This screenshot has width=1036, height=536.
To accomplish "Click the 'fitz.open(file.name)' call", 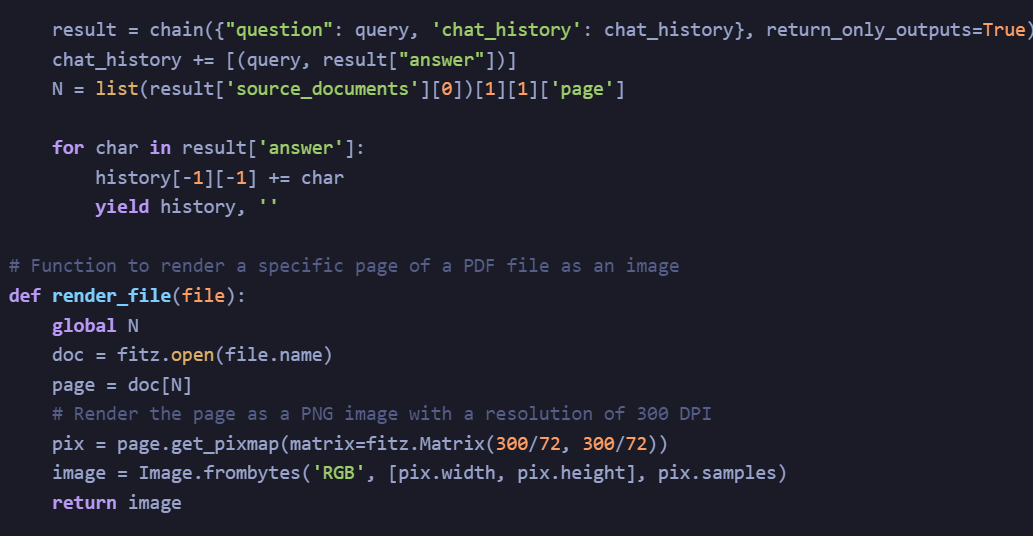I will coord(225,355).
